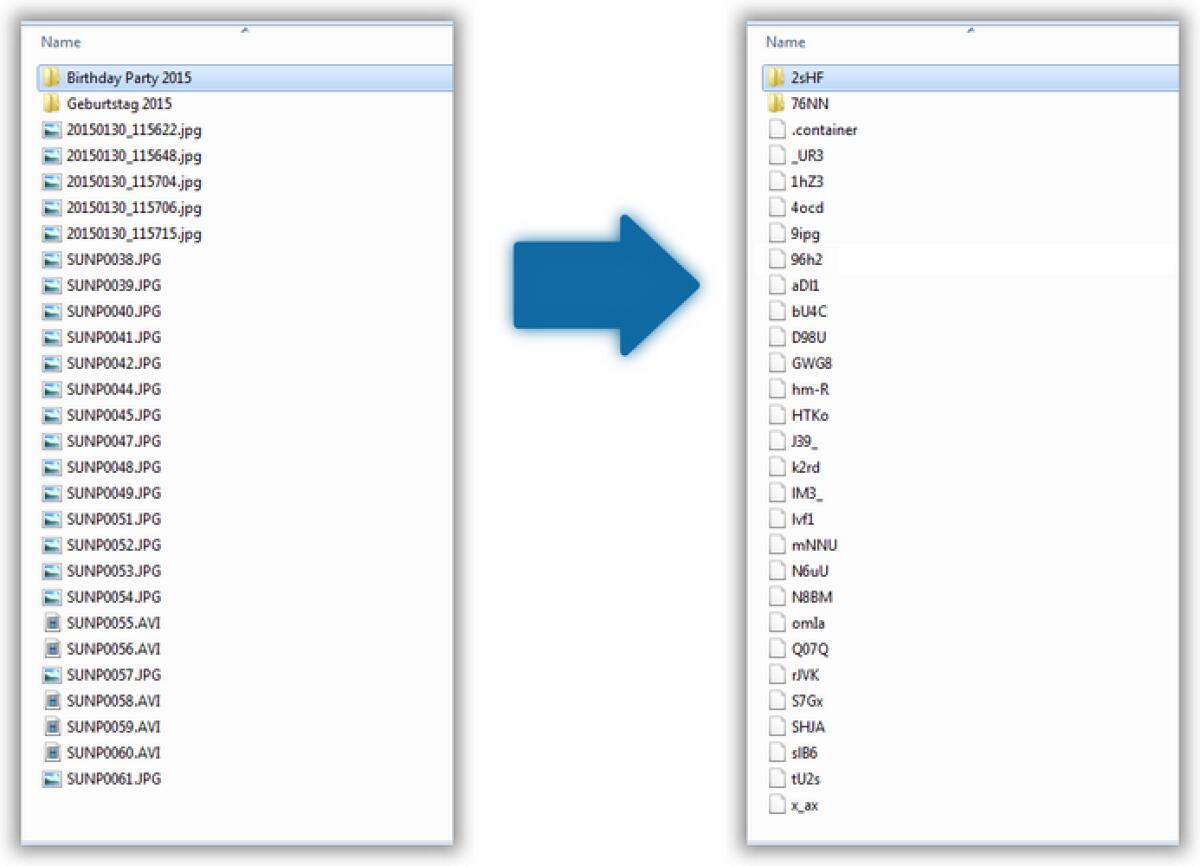Viewport: 1200px width, 866px height.
Task: Click the blank file icon beside .container
Action: click(x=776, y=129)
